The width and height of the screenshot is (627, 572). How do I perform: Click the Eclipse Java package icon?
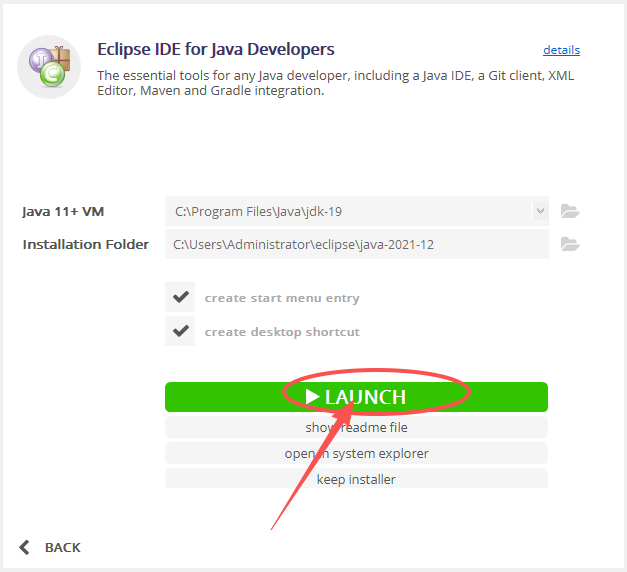click(49, 67)
